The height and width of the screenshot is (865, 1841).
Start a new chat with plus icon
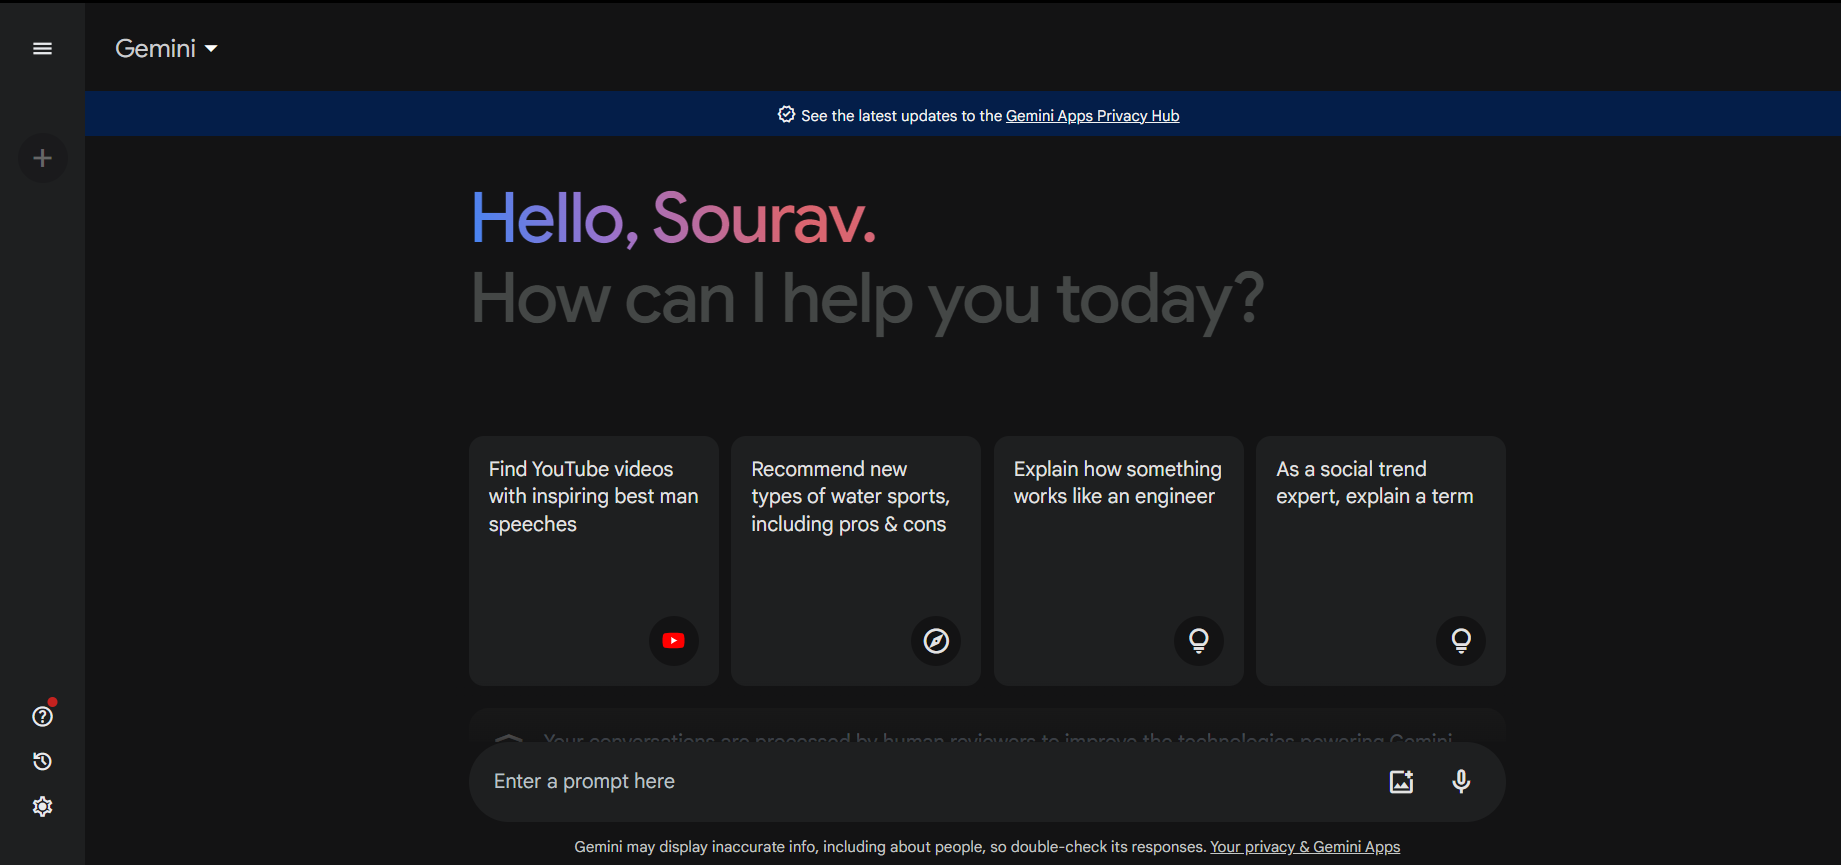(x=42, y=158)
